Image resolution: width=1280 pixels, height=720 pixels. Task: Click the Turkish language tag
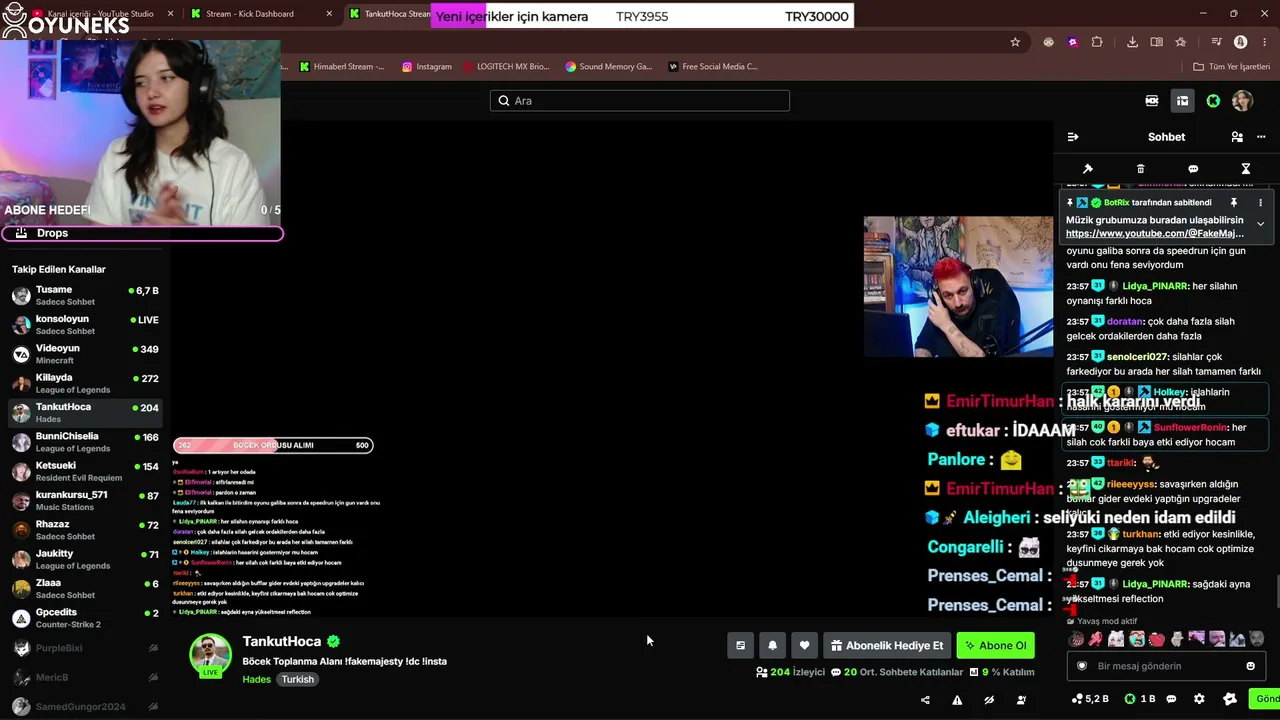click(297, 679)
